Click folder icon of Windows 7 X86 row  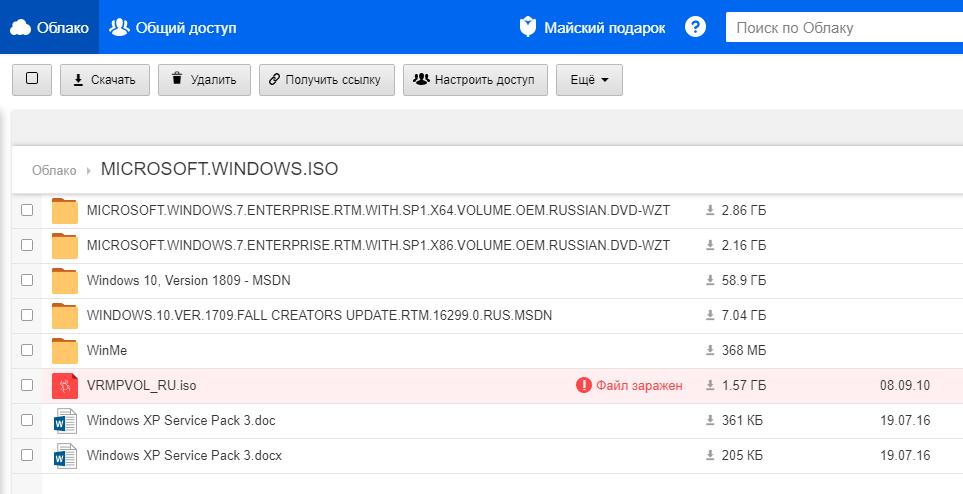pos(64,246)
